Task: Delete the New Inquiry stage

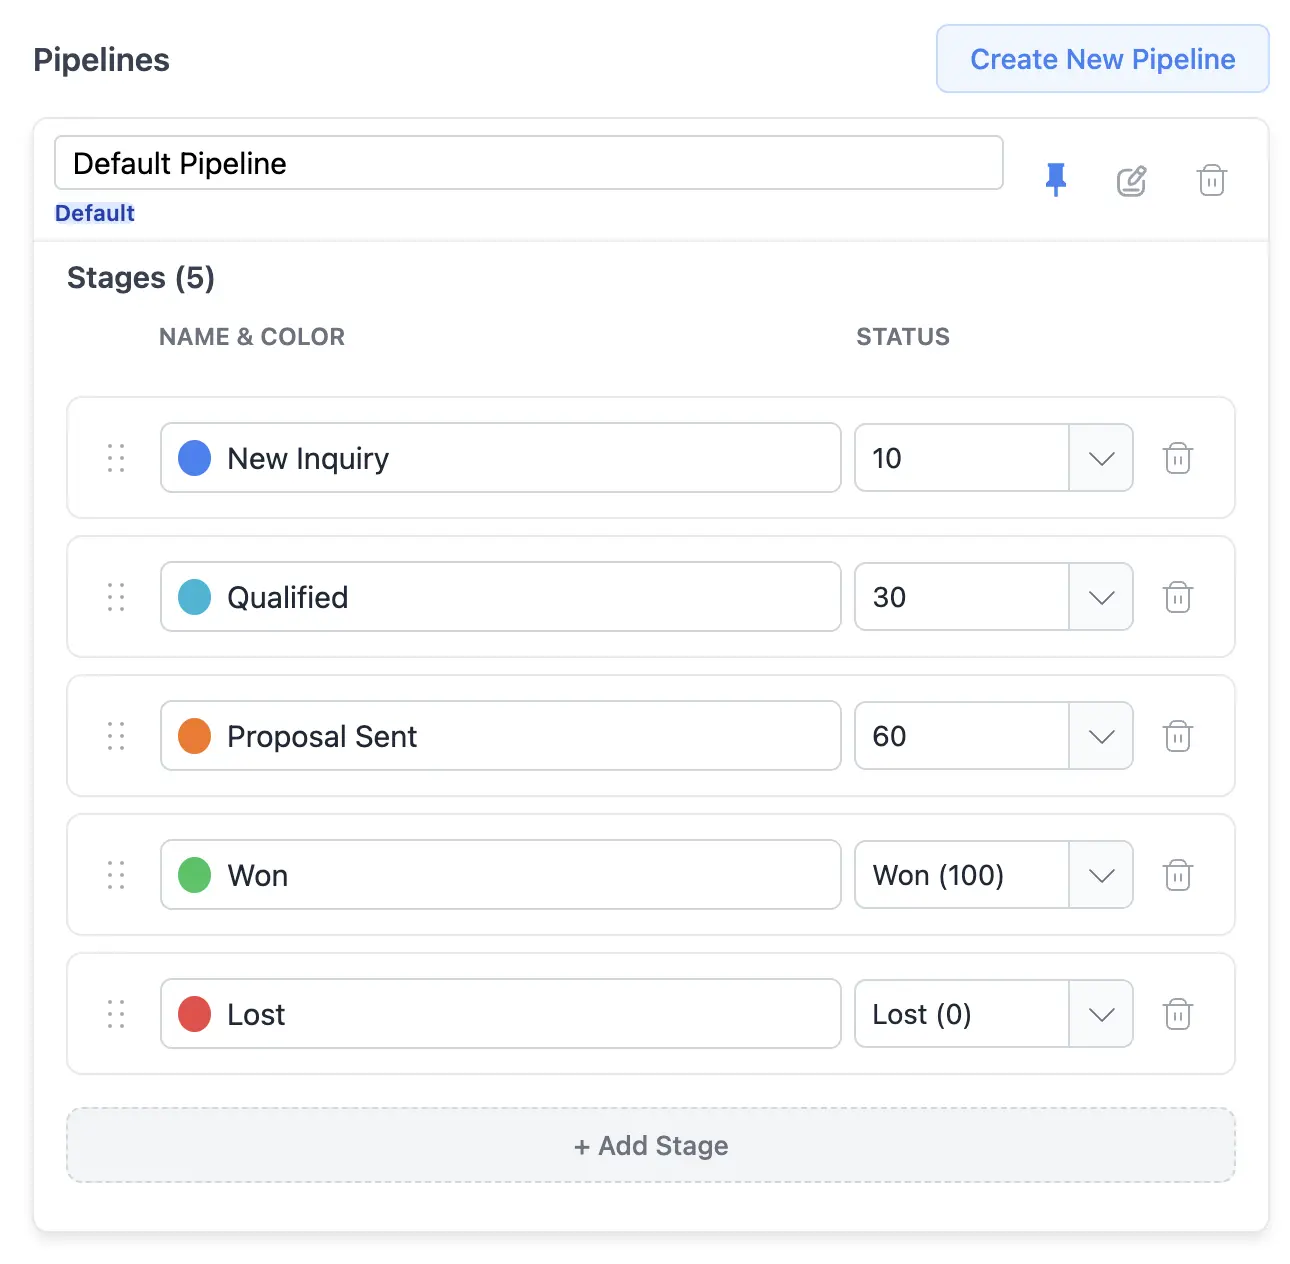Action: [x=1178, y=458]
